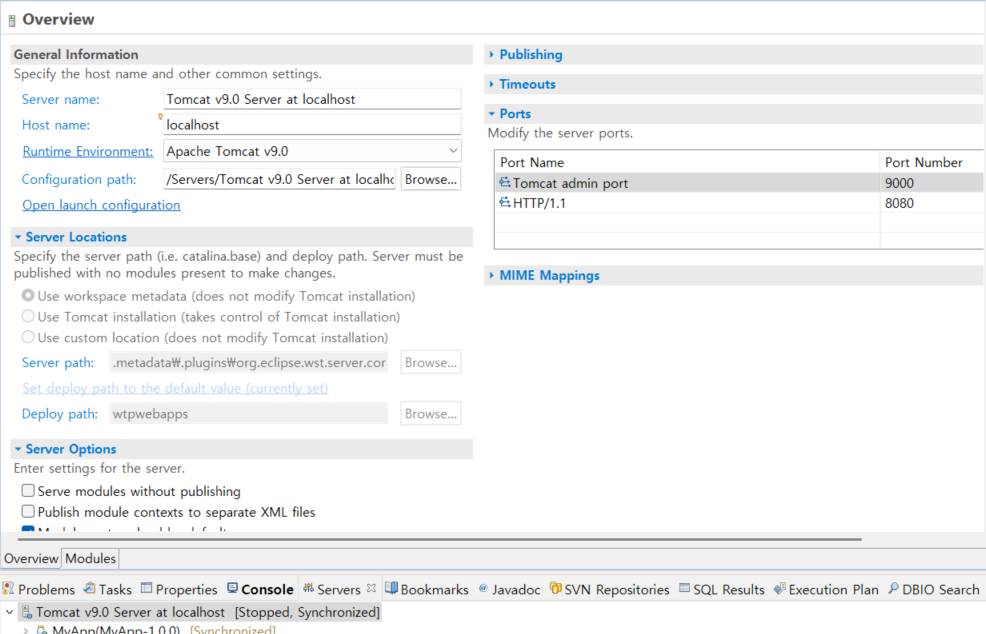Click the horizontal scrollbar of the editor
The width and height of the screenshot is (986, 634).
[440, 539]
